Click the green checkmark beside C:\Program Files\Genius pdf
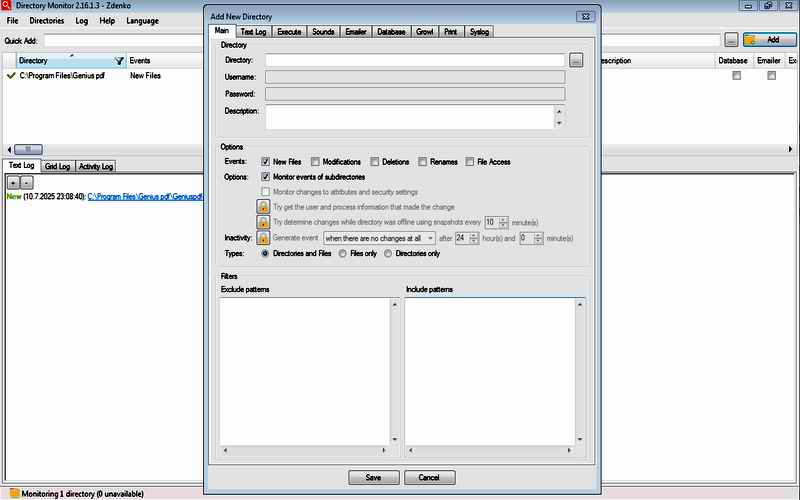 (x=11, y=76)
